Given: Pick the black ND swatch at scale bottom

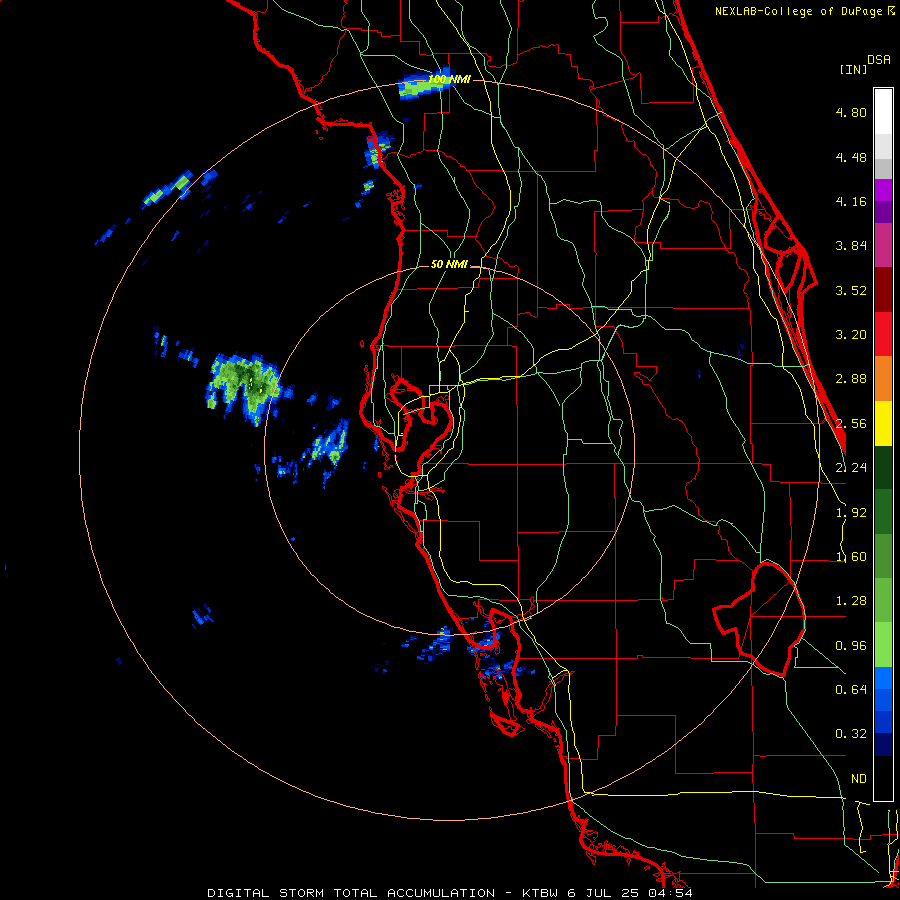Looking at the screenshot, I should 883,778.
